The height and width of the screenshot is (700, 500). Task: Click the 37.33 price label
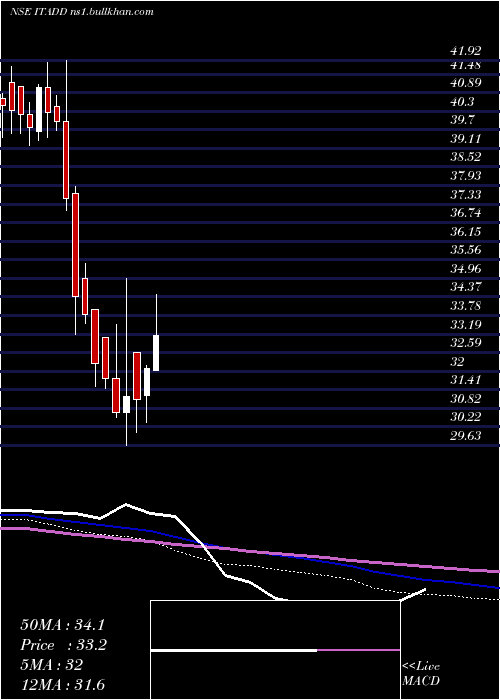click(466, 195)
